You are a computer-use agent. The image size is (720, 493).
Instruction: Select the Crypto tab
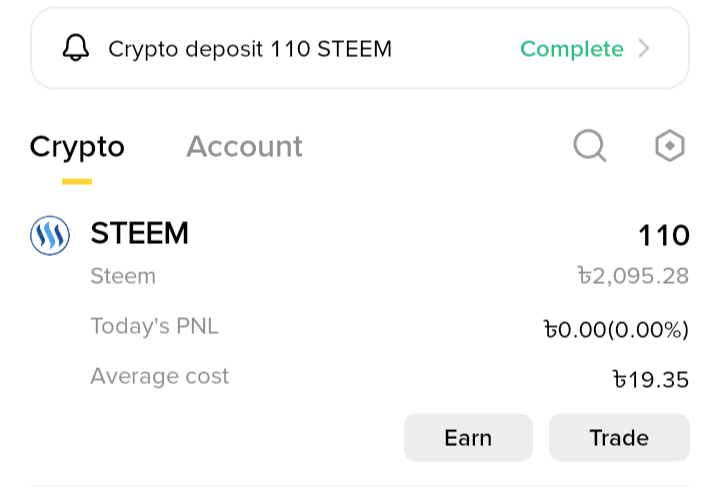[77, 148]
